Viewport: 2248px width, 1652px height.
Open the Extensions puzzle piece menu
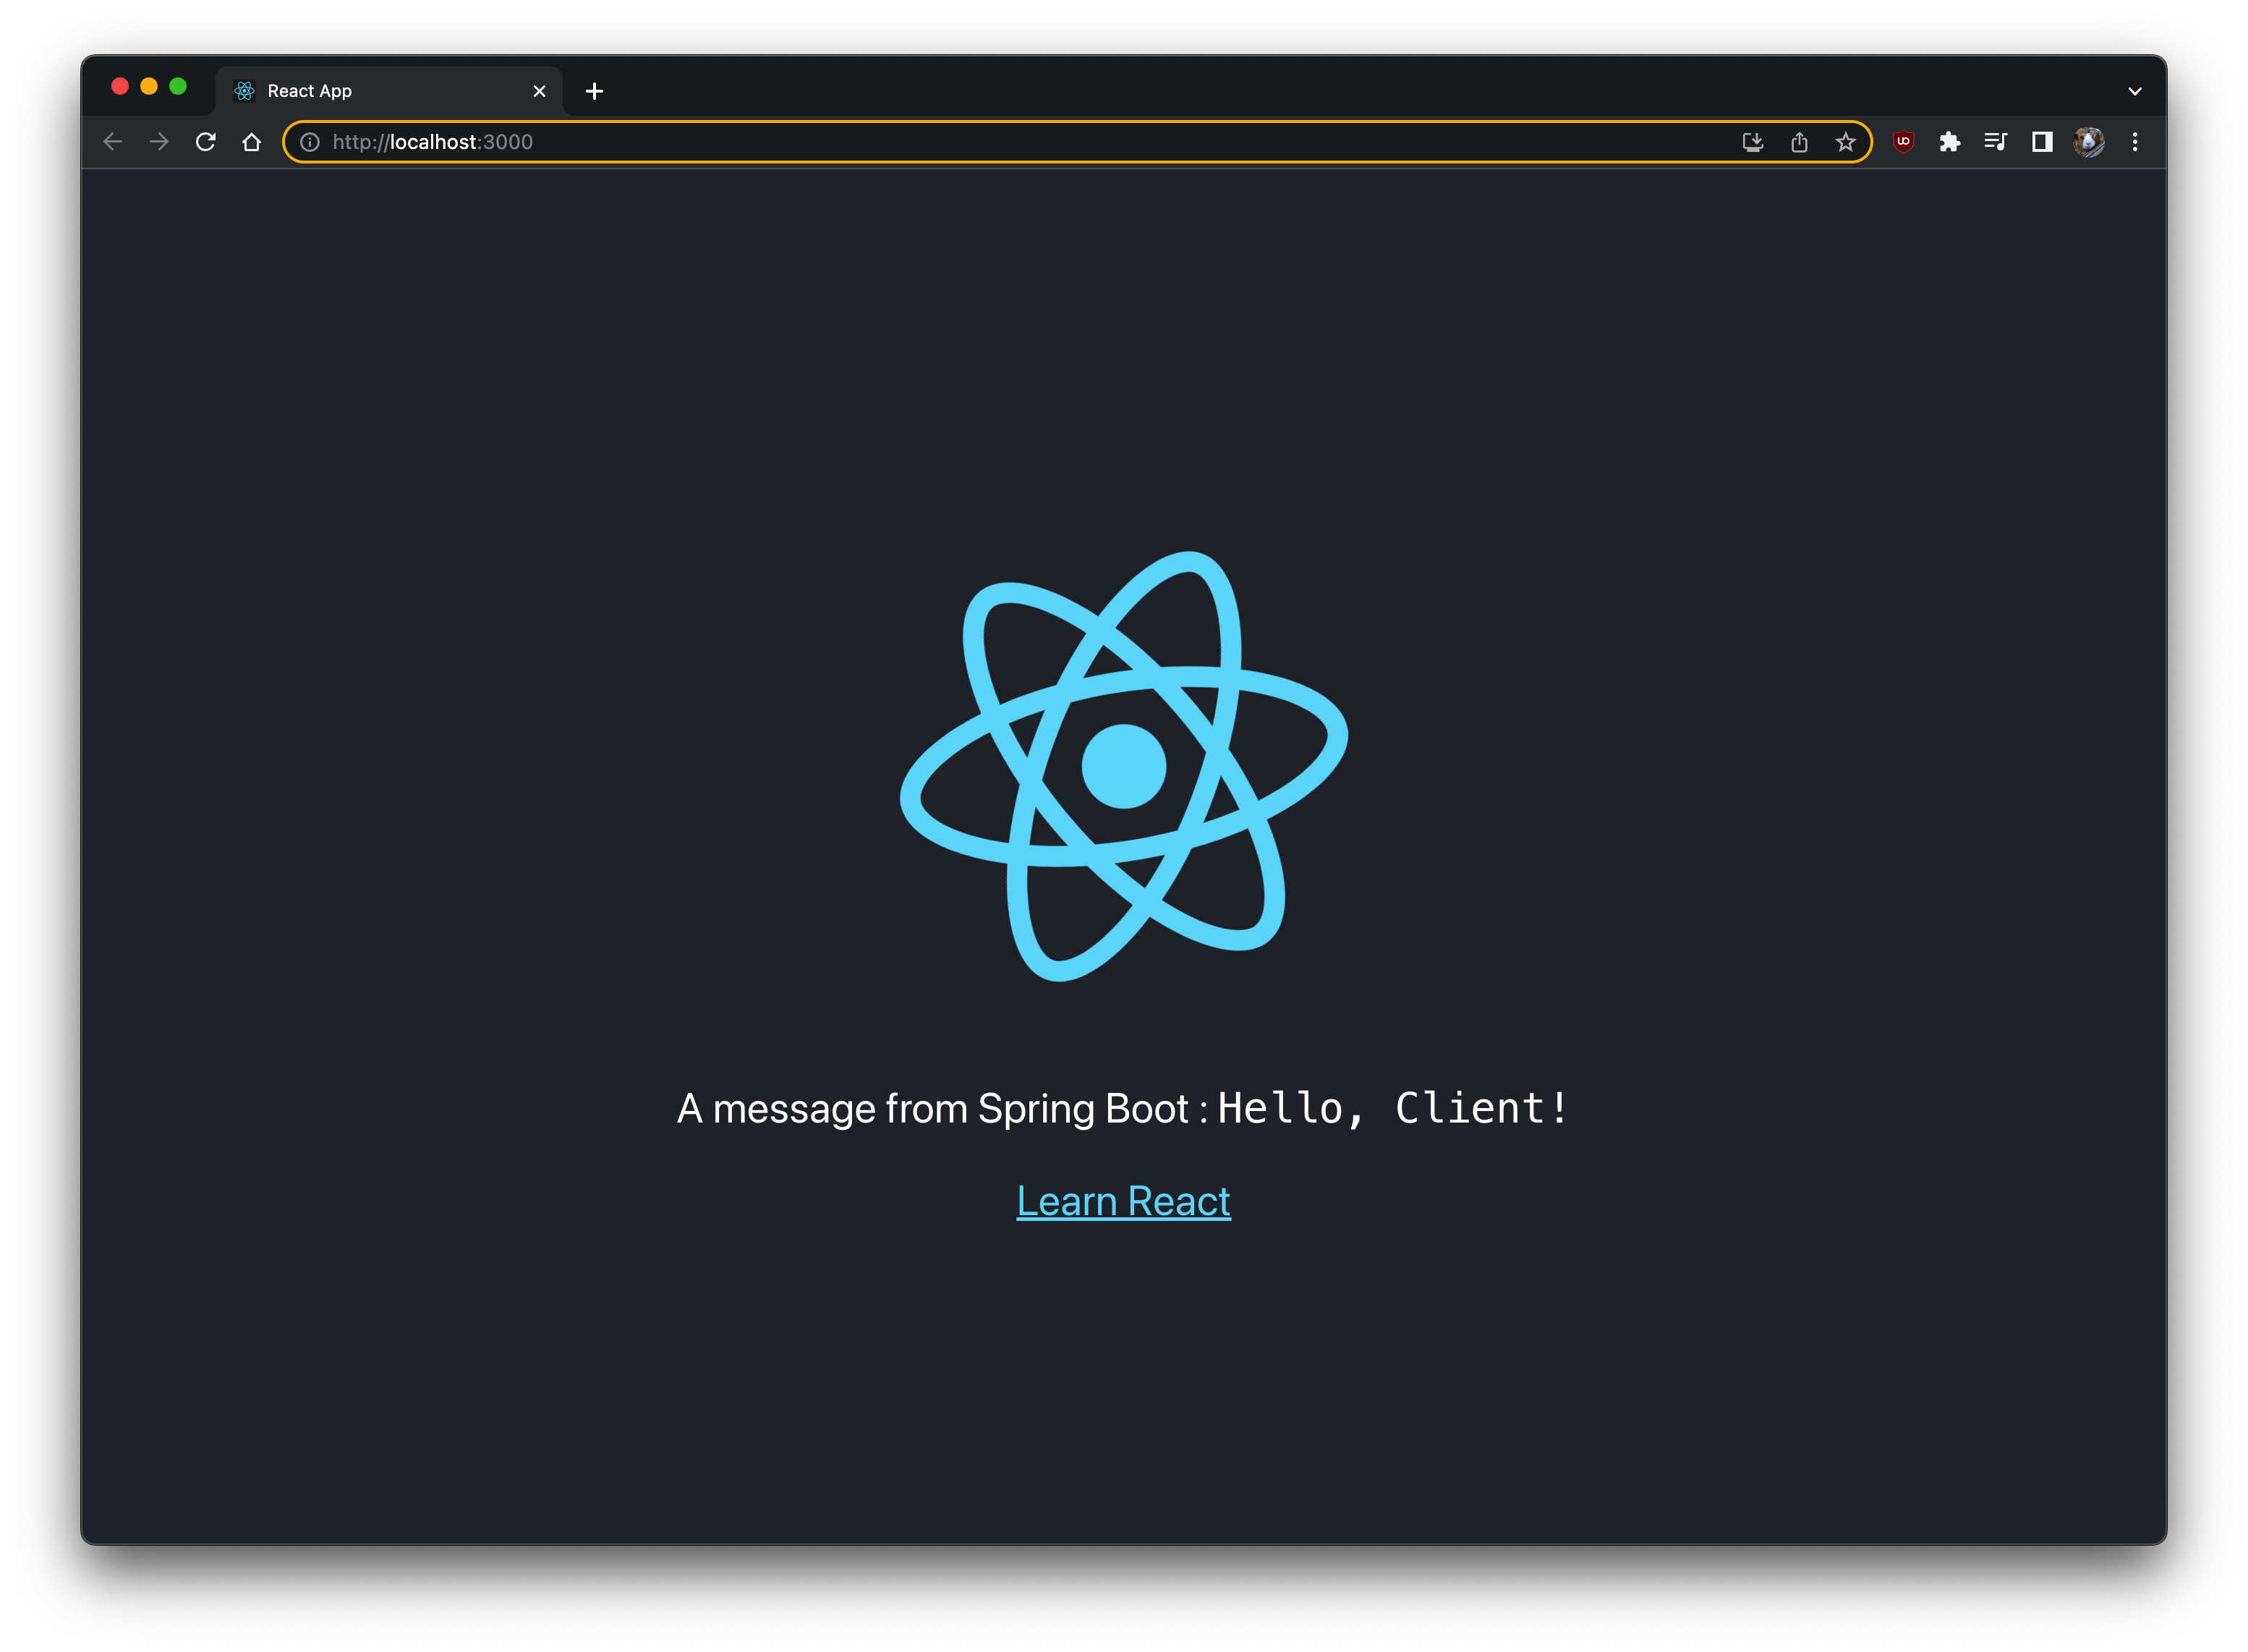click(x=1949, y=142)
